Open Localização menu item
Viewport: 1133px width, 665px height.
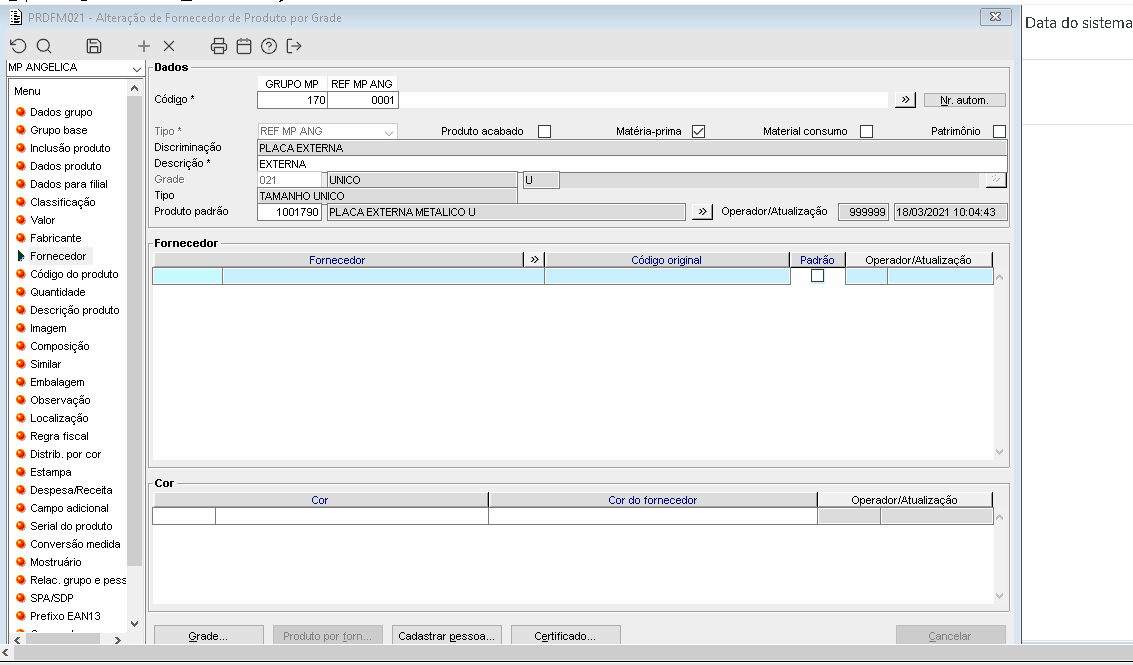click(x=59, y=419)
